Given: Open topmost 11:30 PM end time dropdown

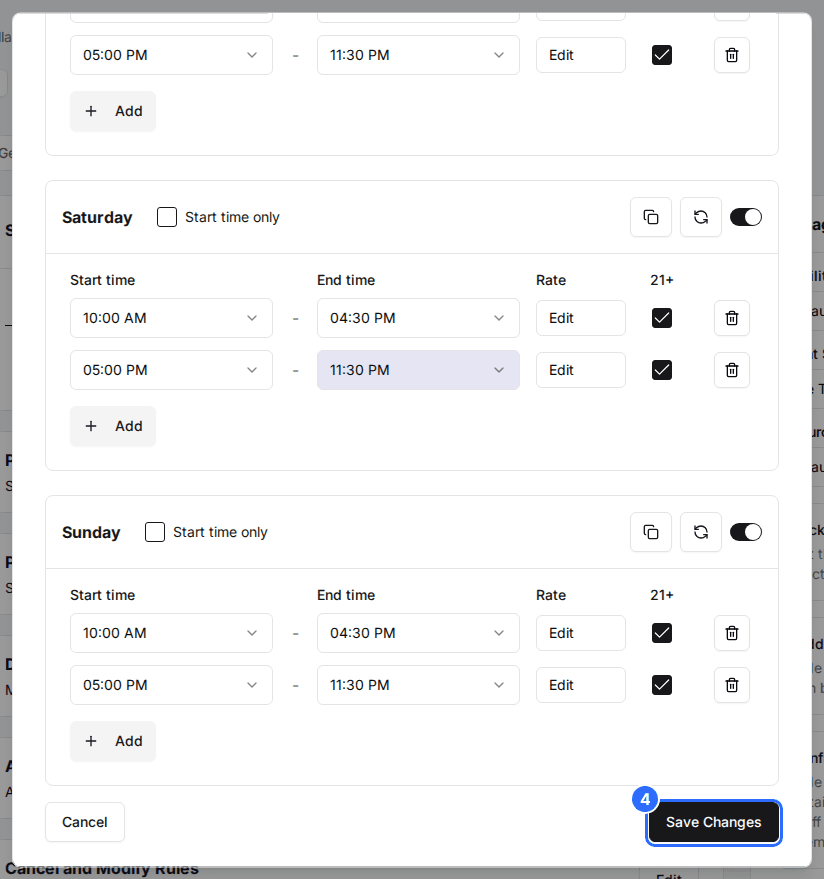Looking at the screenshot, I should (x=418, y=55).
